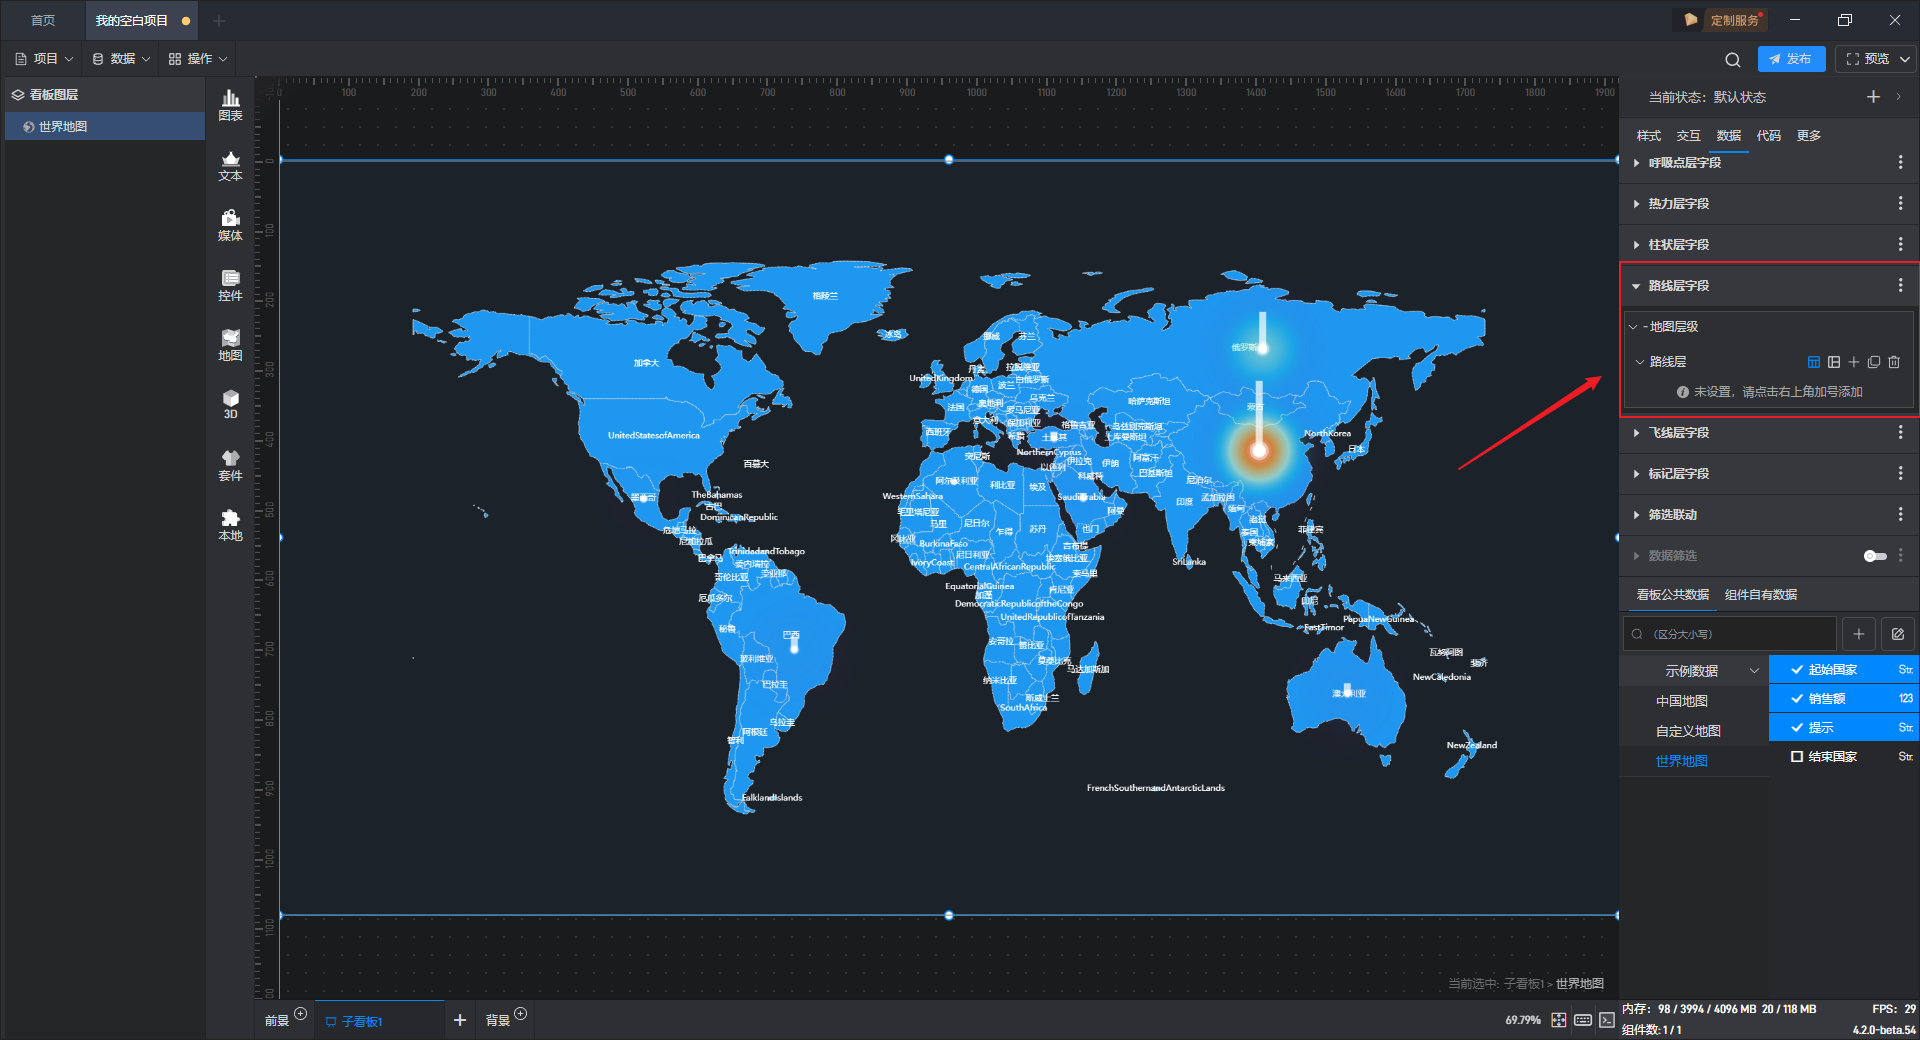Viewport: 1920px width, 1040px height.
Task: Click the data field search input box
Action: pyautogui.click(x=1730, y=634)
